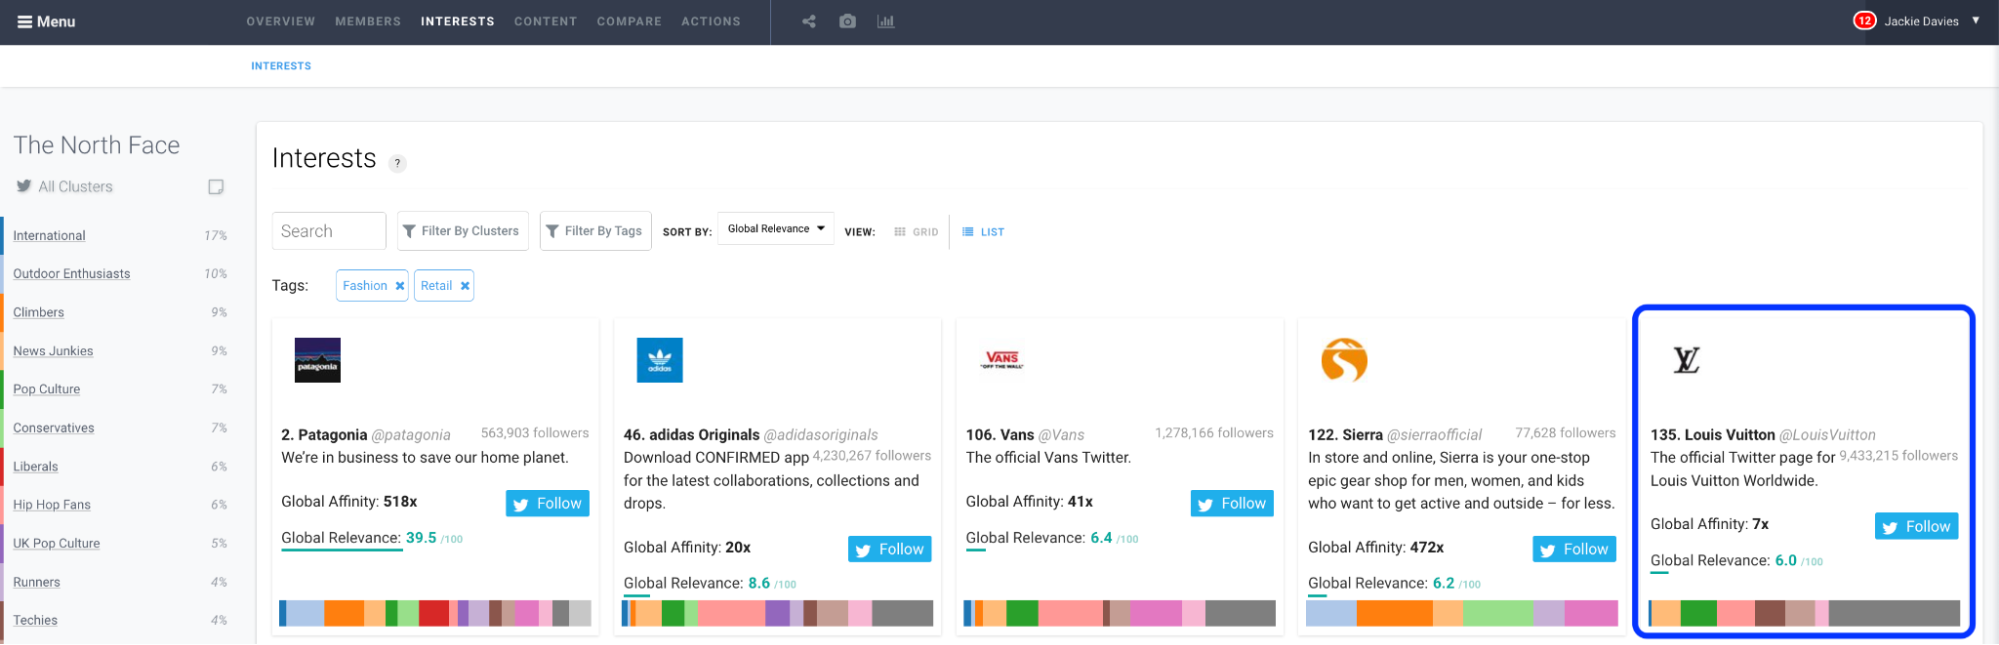Image resolution: width=1999 pixels, height=645 pixels.
Task: Switch to List view
Action: coord(983,232)
